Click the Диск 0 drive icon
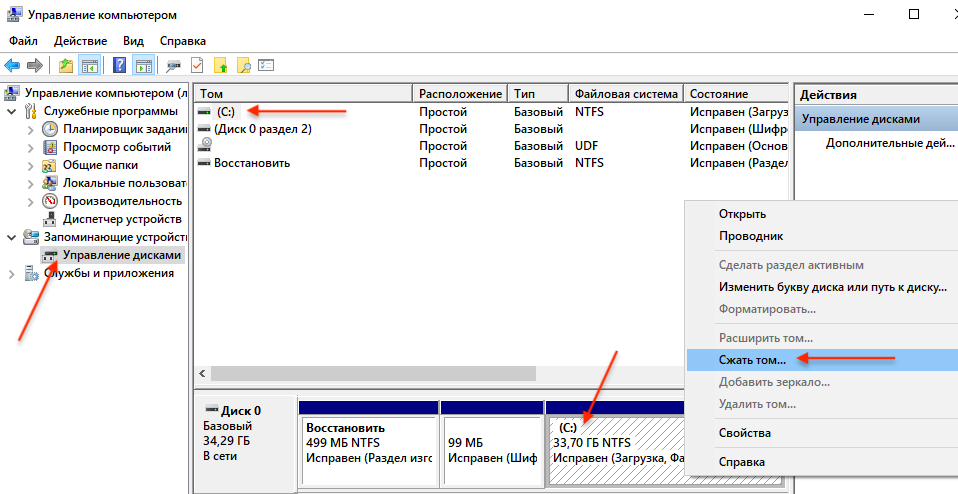958x494 pixels. coord(211,409)
